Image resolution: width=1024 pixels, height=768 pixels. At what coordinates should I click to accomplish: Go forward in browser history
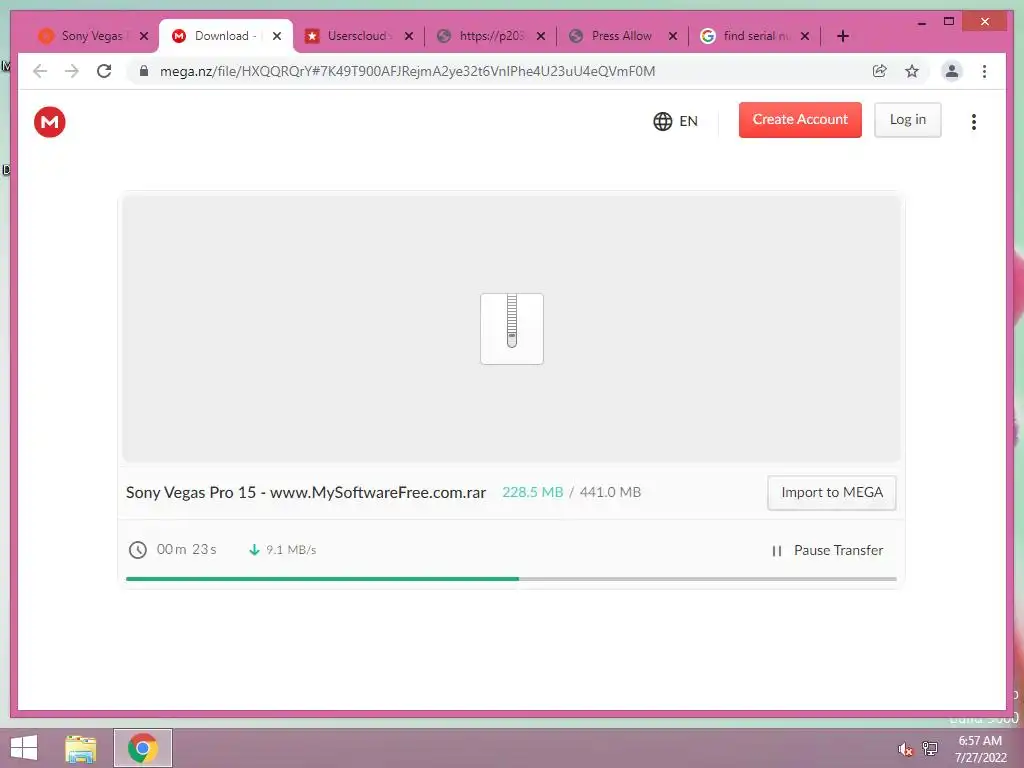[x=72, y=71]
